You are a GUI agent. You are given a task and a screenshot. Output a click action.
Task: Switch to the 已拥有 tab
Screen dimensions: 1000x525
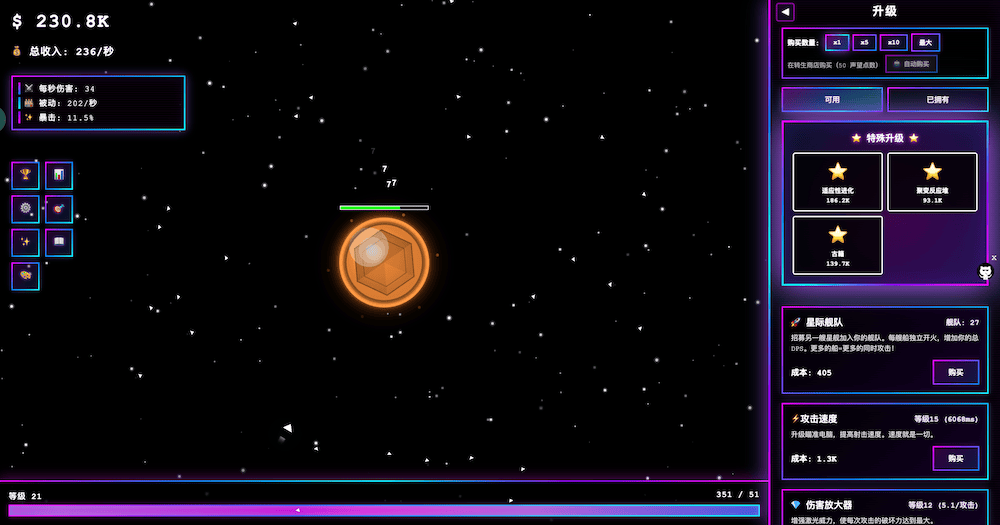937,99
